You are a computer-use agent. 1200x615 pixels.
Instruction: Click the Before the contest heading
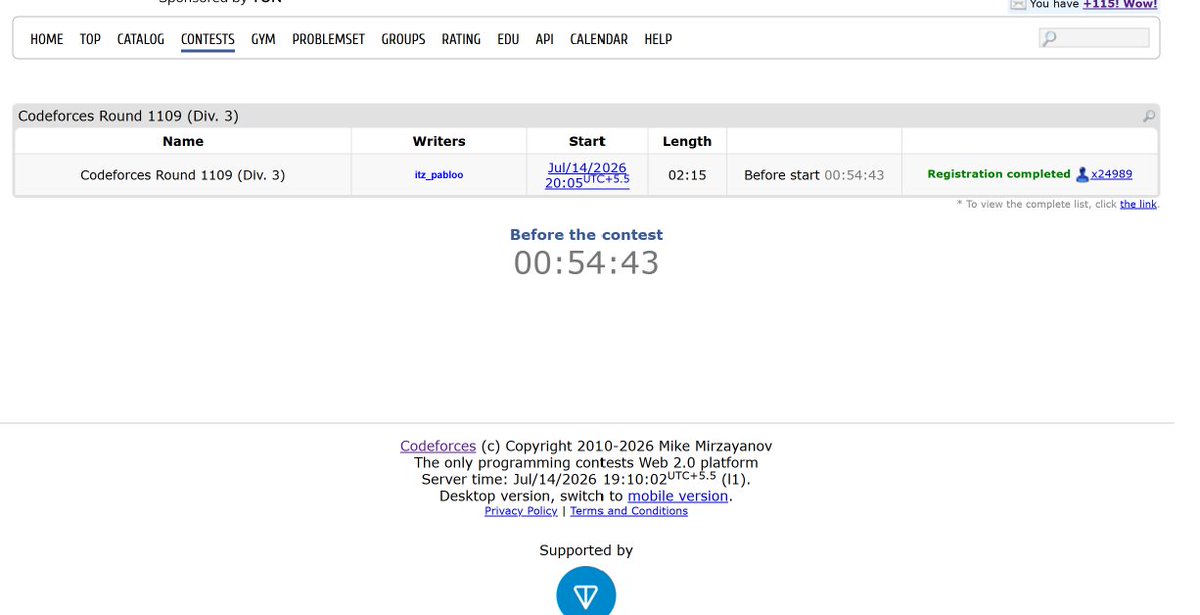[586, 235]
